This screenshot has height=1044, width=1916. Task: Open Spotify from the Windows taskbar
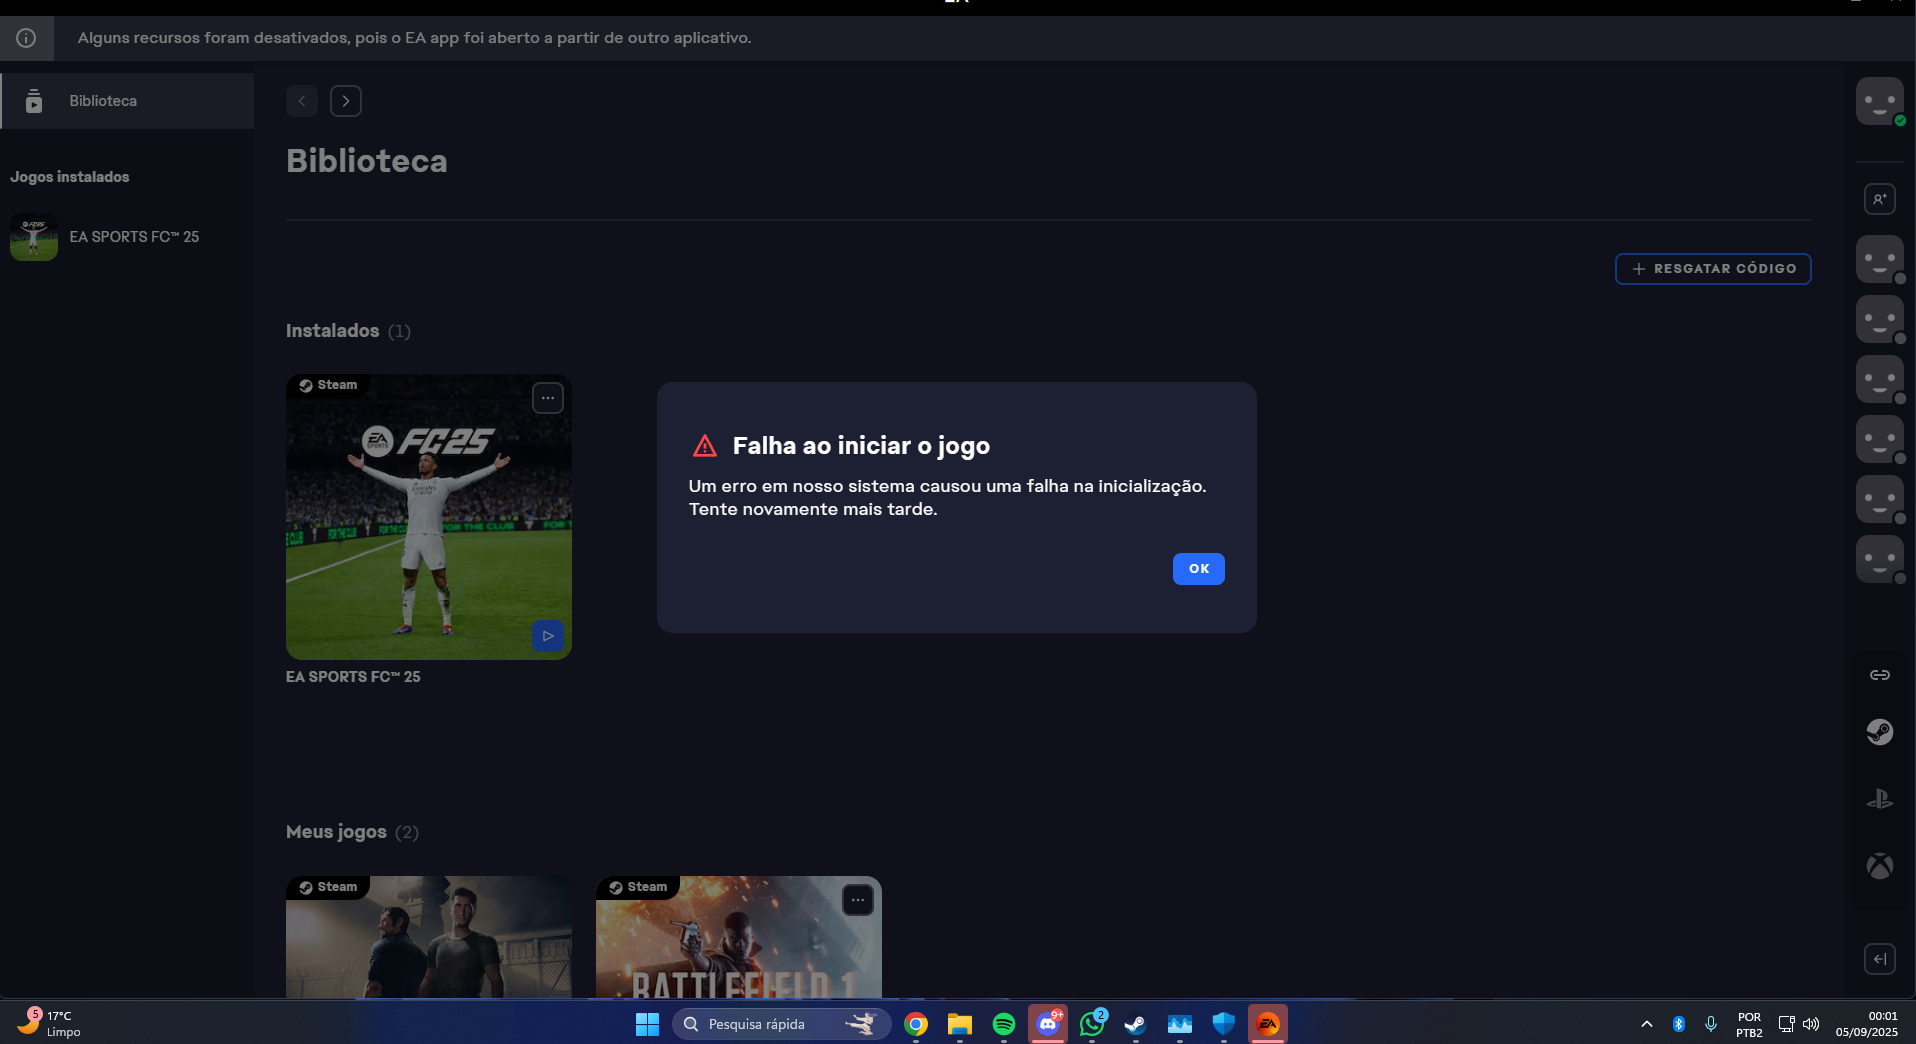1003,1024
